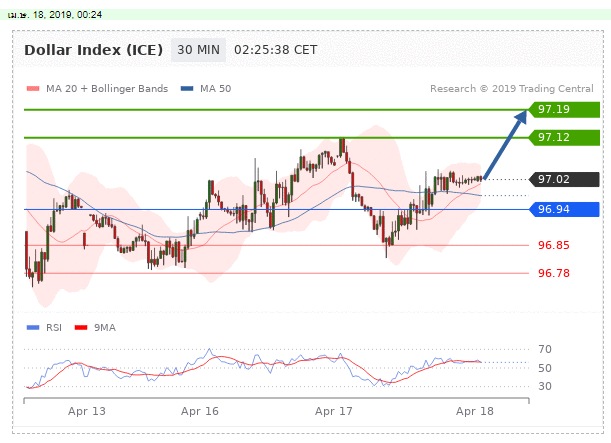Select the 97.19 resistance price tag
This screenshot has height=443, width=611.
564,109
